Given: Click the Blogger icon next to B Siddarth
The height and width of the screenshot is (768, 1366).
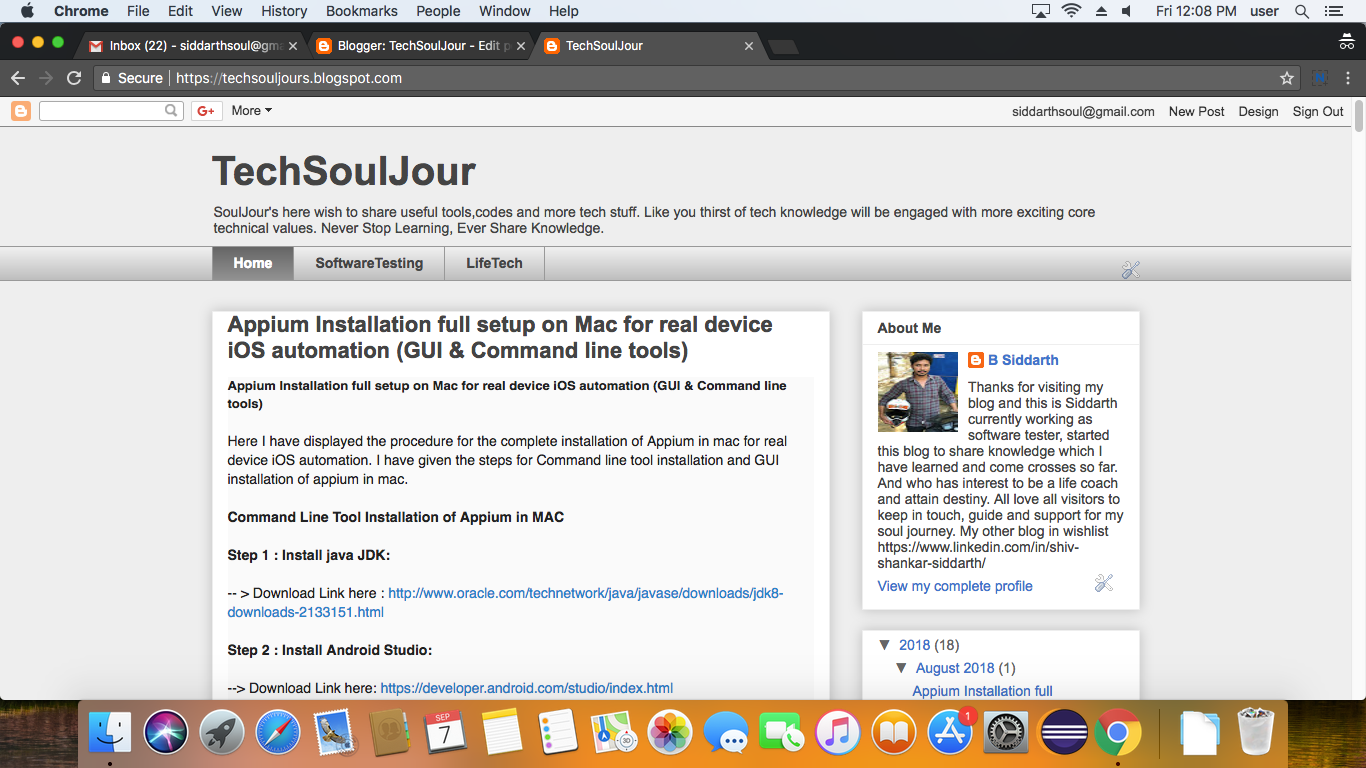Looking at the screenshot, I should tap(976, 360).
